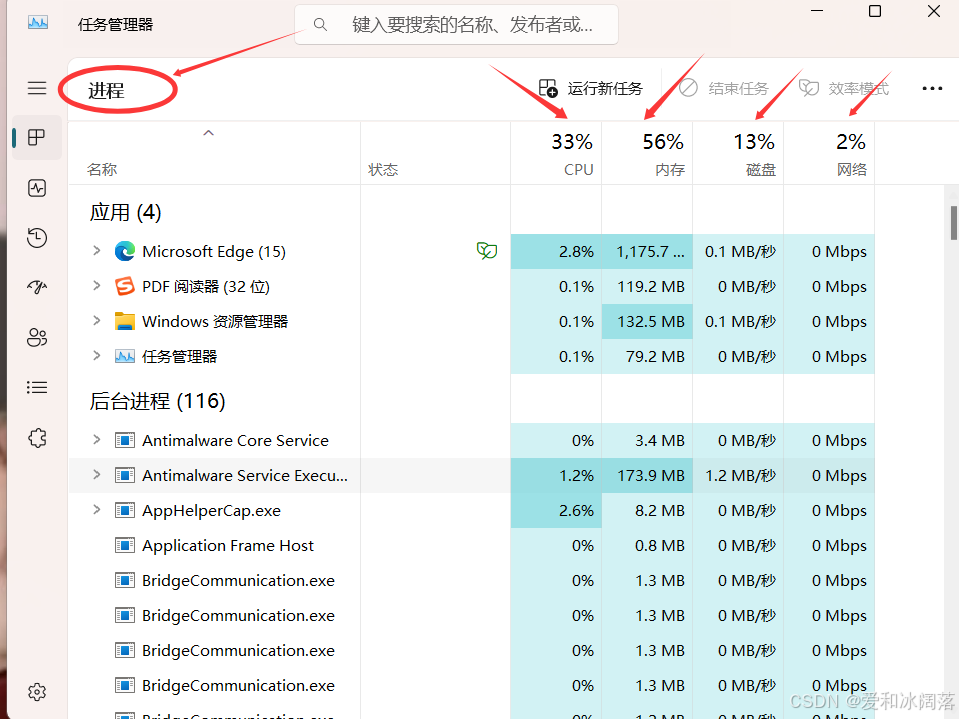Expand the Microsoft Edge (15) process group
The image size is (959, 719).
pyautogui.click(x=97, y=251)
